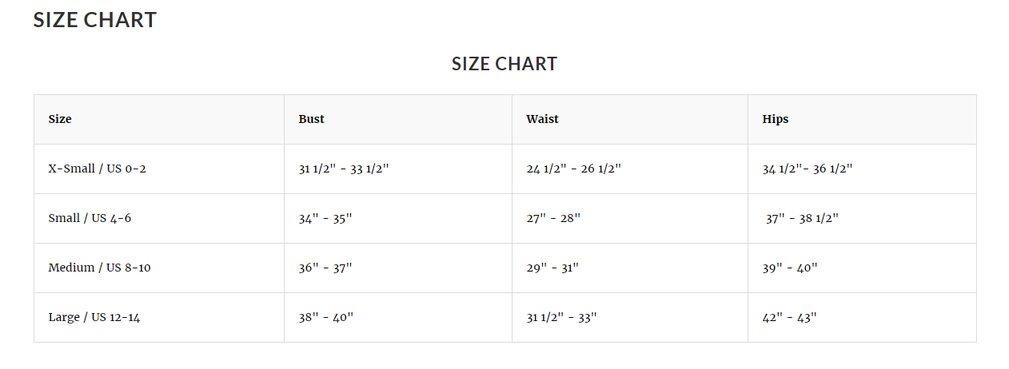Viewport: 1009px width, 369px height.
Task: Click hips value 37" - 38 1/2"
Action: (802, 218)
